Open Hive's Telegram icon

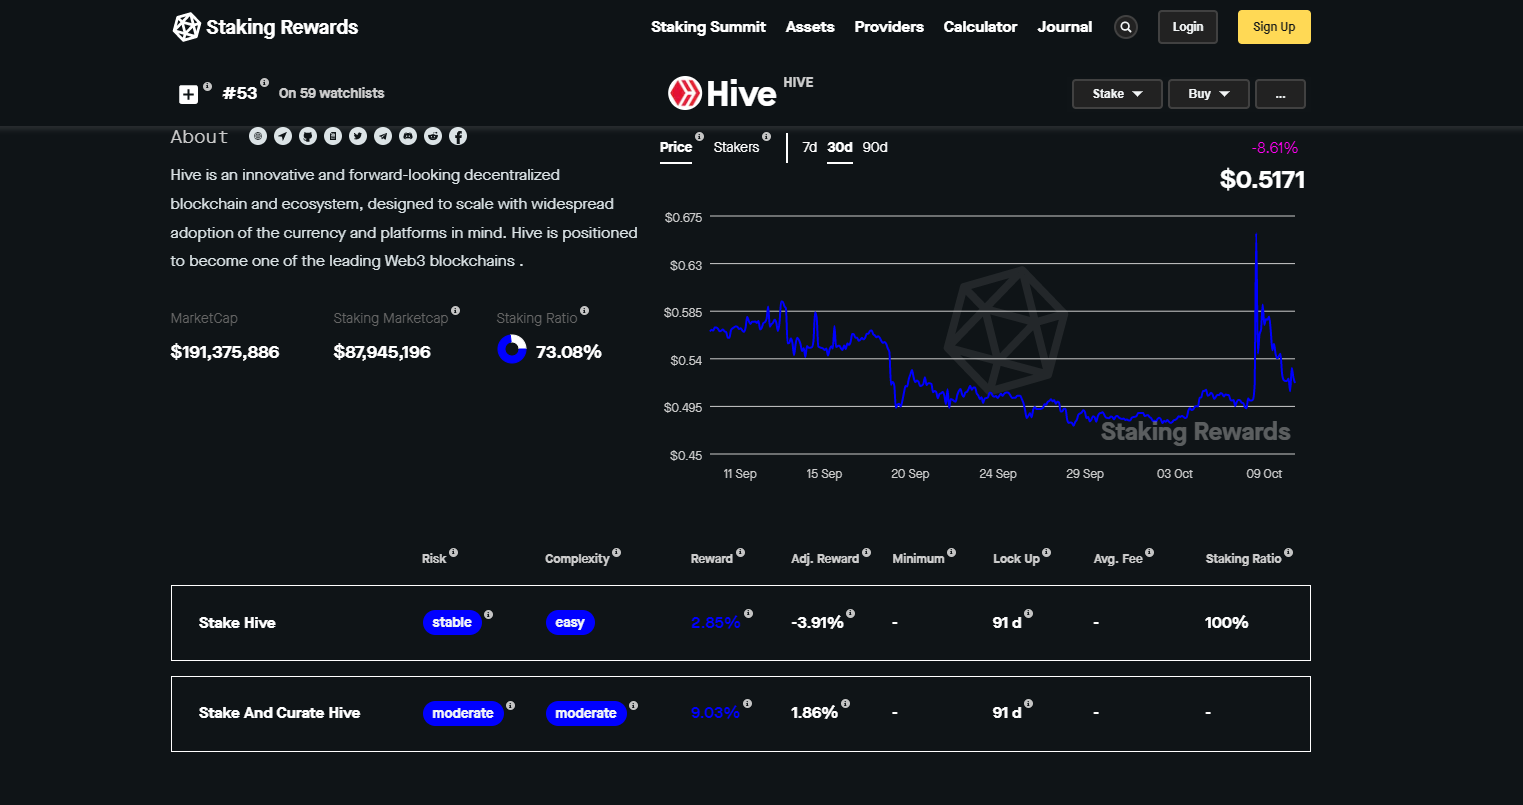point(383,136)
